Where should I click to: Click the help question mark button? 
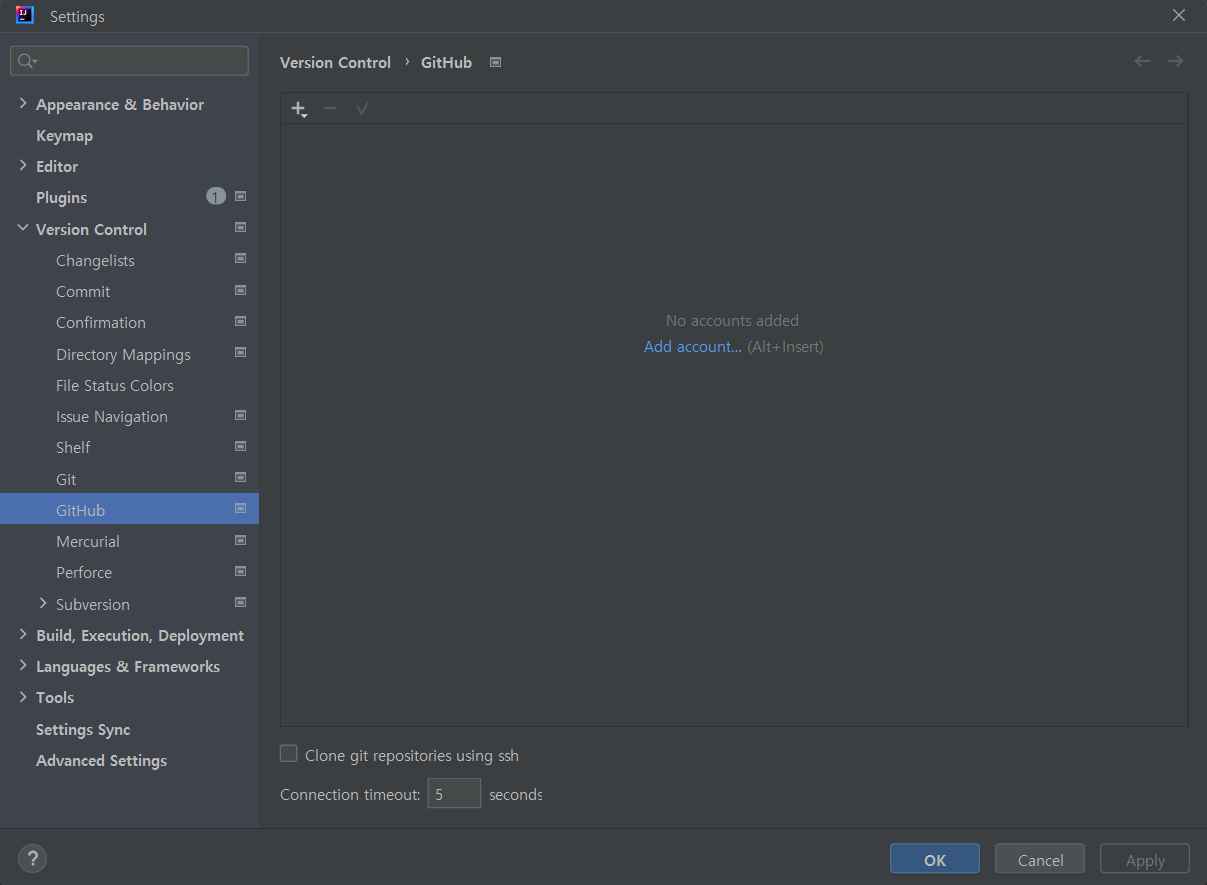click(x=32, y=858)
